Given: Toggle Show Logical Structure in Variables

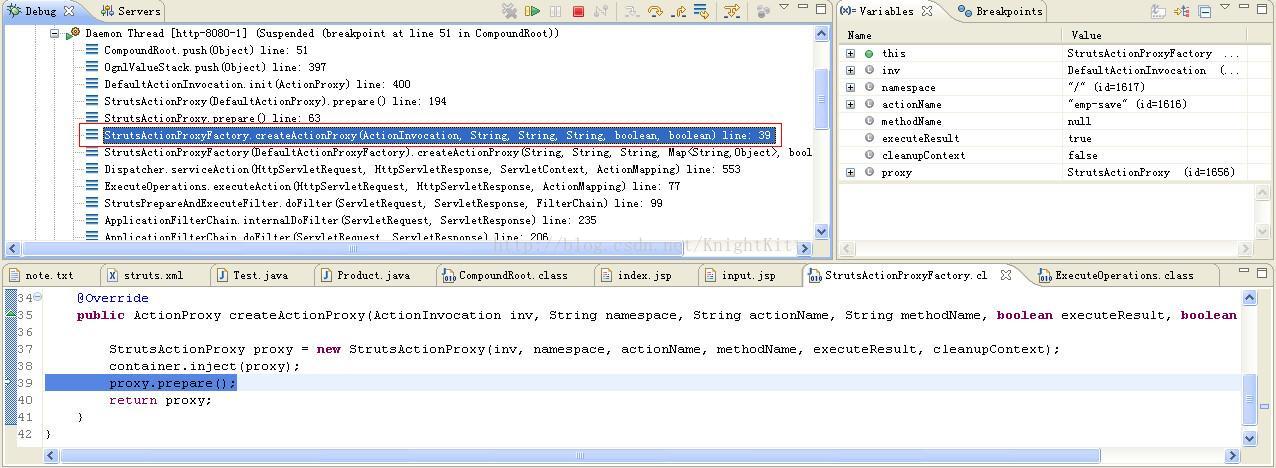Looking at the screenshot, I should click(1182, 11).
